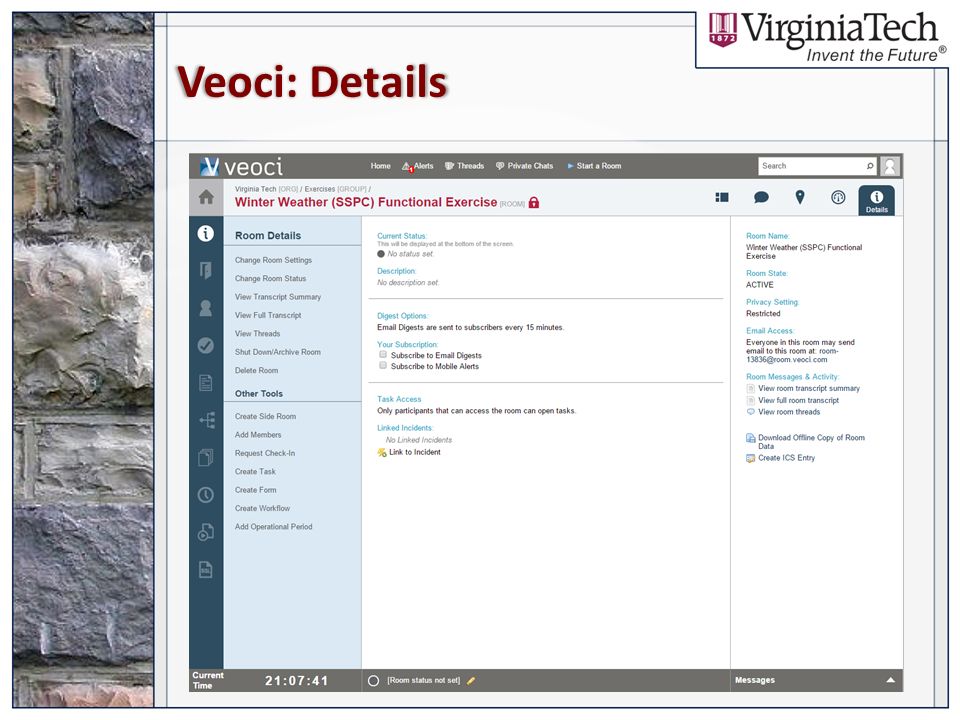Click the Veoci logo
Image resolution: width=960 pixels, height=720 pixels.
[x=241, y=167]
